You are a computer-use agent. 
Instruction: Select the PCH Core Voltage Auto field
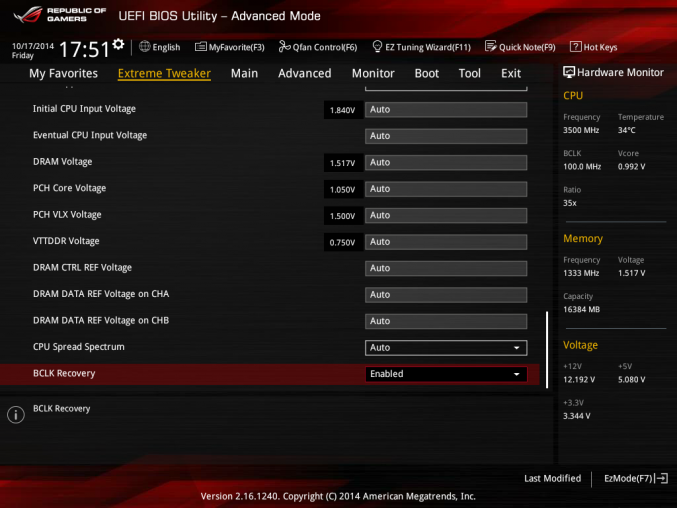pos(446,189)
